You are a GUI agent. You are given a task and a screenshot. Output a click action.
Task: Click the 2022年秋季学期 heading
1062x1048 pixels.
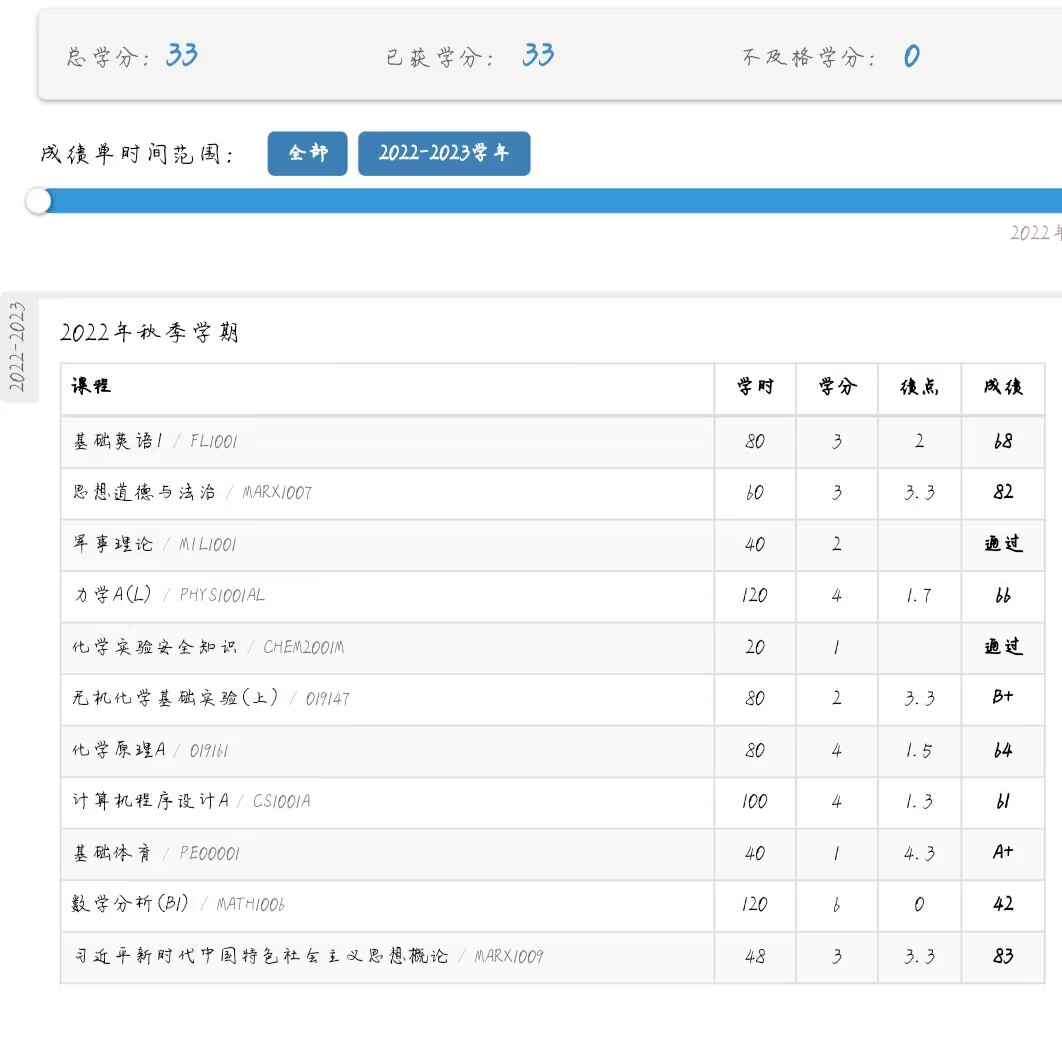click(149, 333)
